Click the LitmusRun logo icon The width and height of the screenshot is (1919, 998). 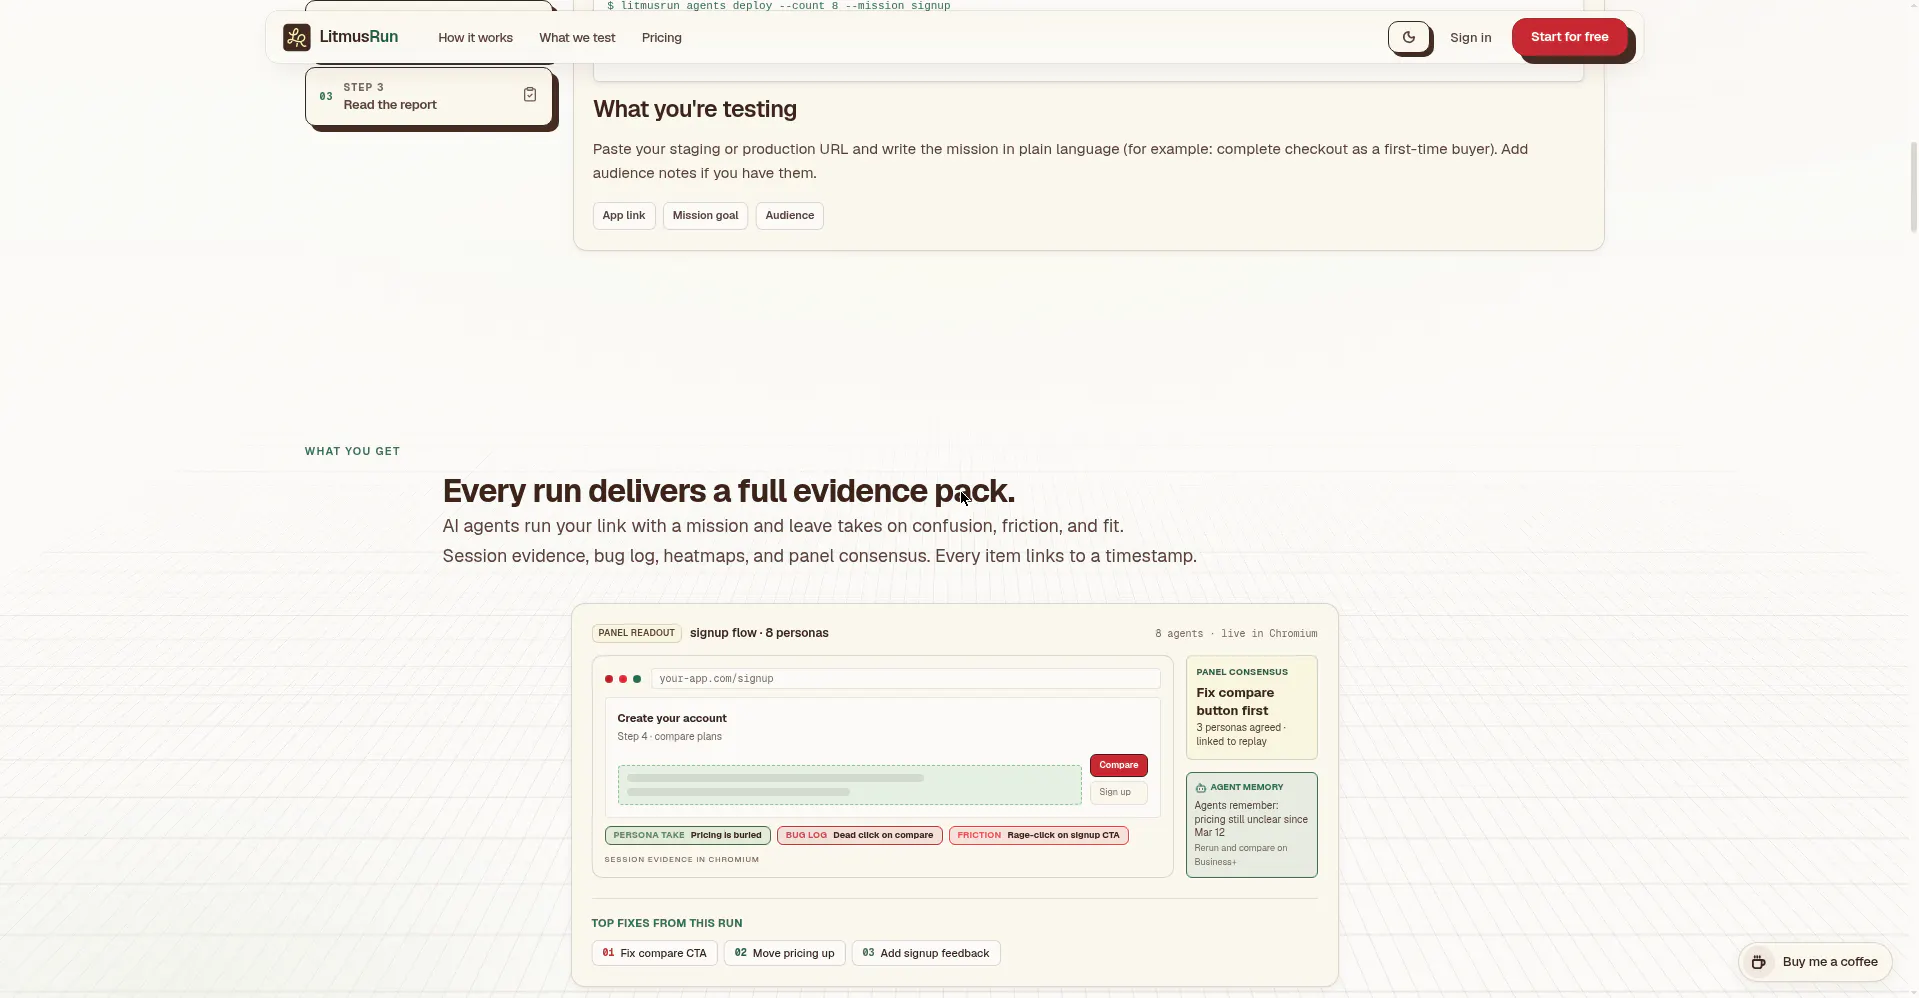[296, 38]
